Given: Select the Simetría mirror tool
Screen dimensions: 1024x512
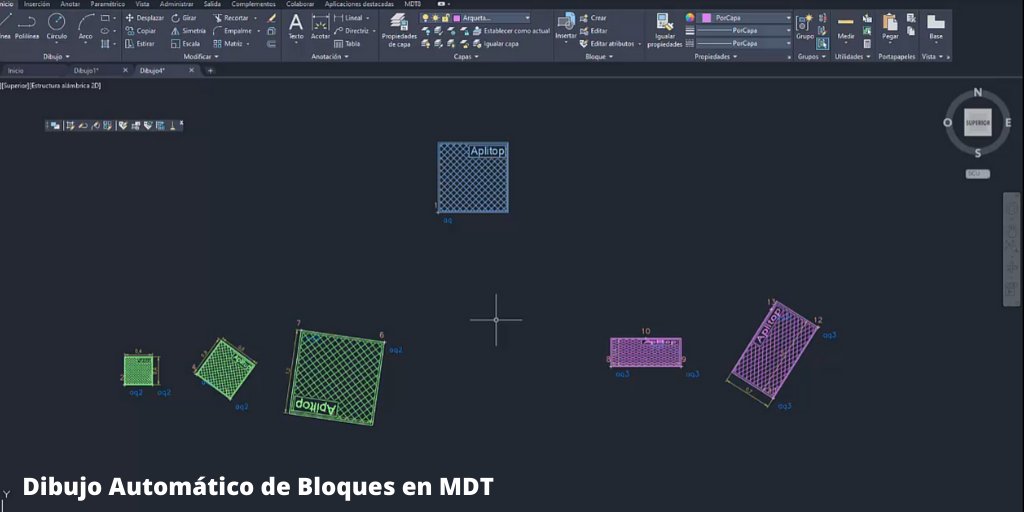Looking at the screenshot, I should 188,31.
